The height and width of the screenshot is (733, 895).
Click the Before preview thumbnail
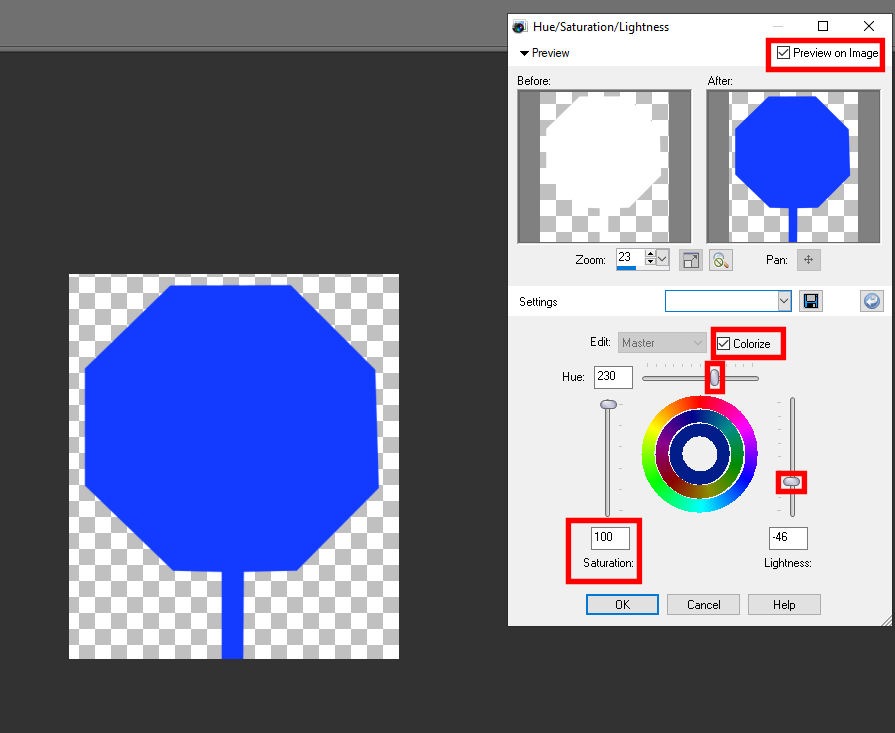(x=604, y=167)
